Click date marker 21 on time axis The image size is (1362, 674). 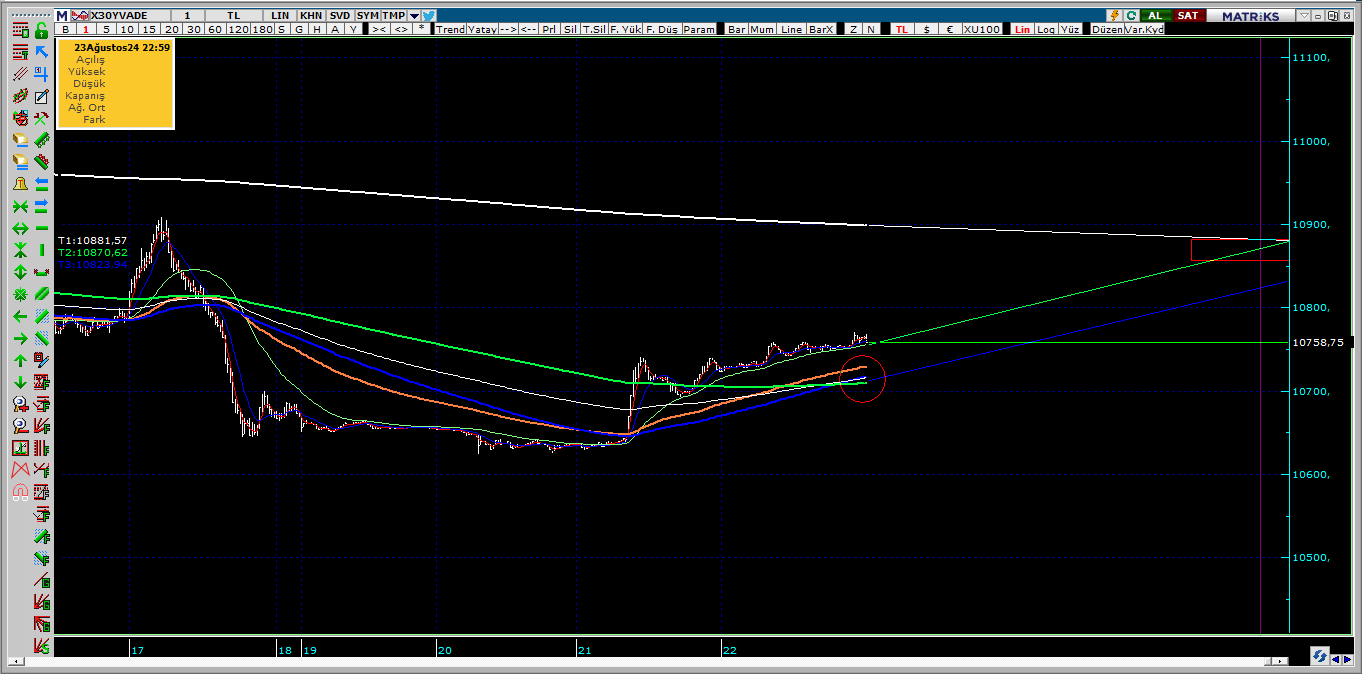point(584,650)
